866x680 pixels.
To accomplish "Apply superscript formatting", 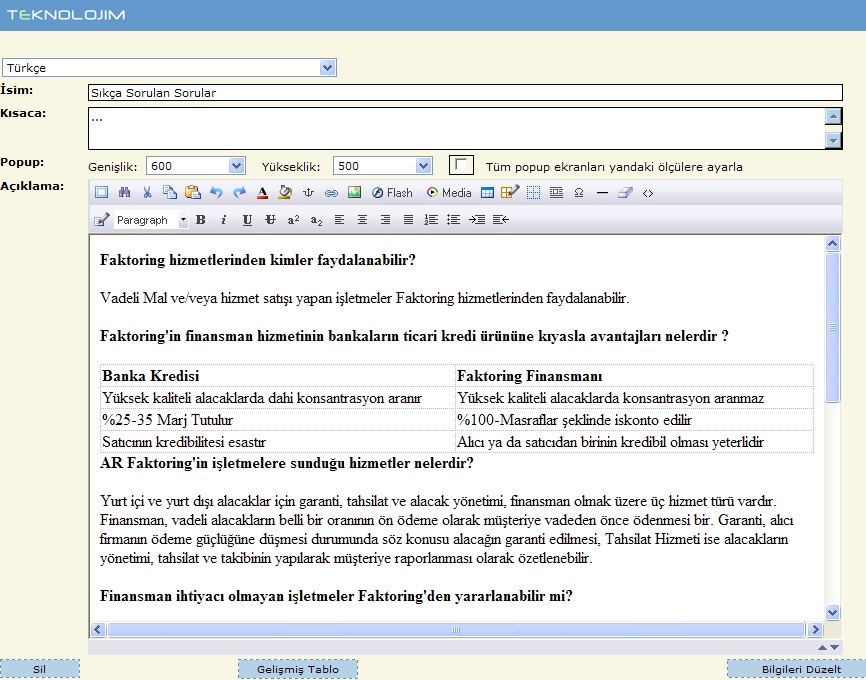I will [293, 220].
